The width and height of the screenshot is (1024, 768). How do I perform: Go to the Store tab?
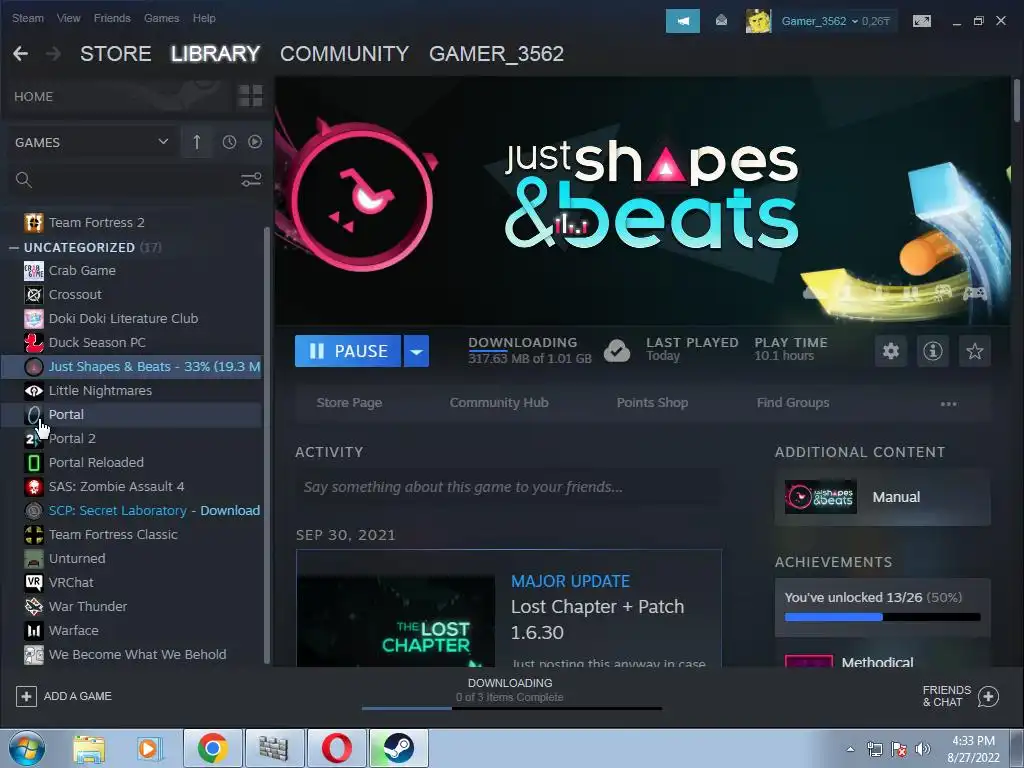[x=116, y=54]
